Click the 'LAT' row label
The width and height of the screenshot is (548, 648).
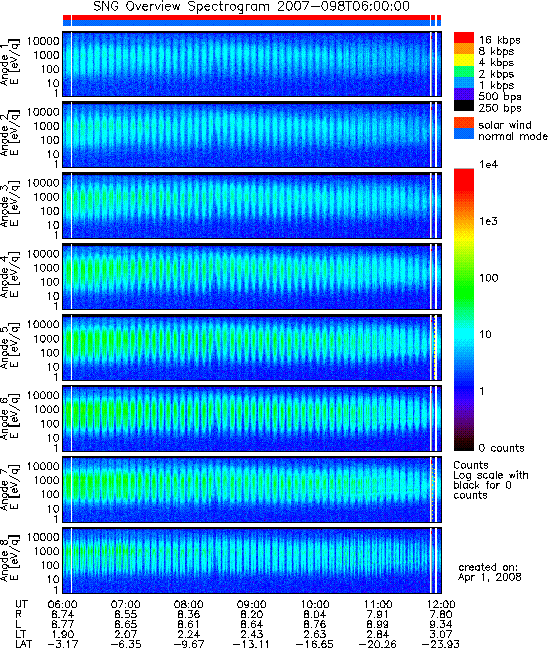[x=24, y=643]
